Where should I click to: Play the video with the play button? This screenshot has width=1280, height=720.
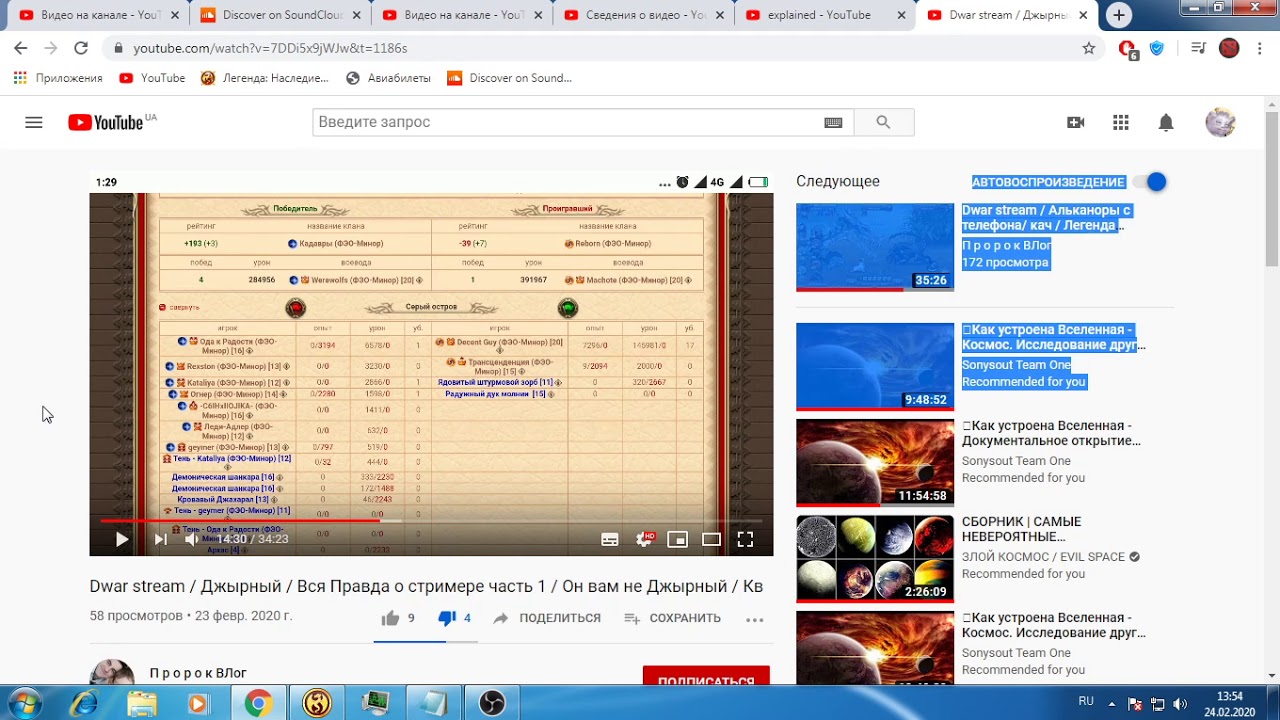point(121,539)
